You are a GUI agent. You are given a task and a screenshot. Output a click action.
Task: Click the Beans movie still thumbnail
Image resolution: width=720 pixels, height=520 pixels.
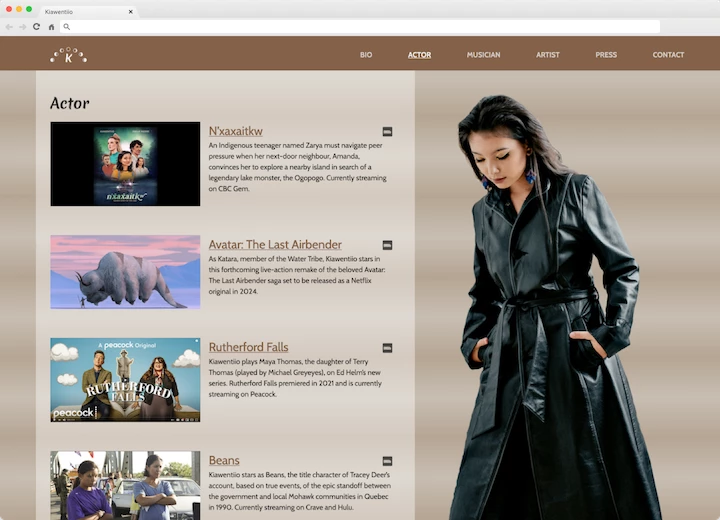[x=125, y=485]
